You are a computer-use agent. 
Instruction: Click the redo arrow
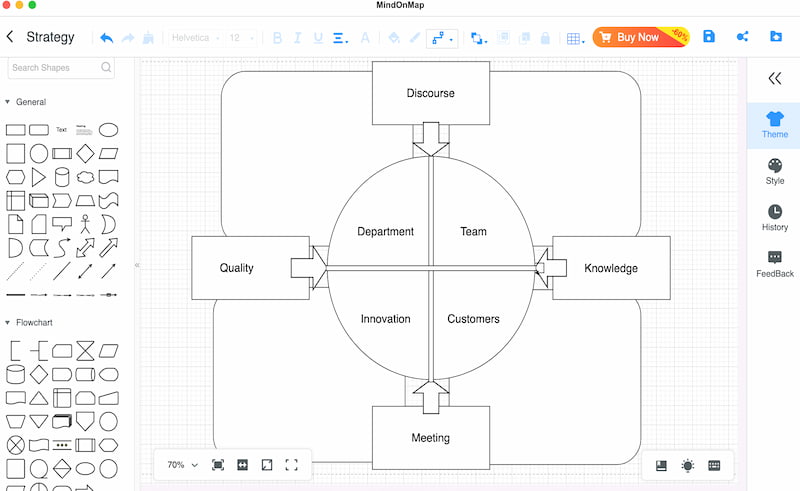click(x=128, y=38)
